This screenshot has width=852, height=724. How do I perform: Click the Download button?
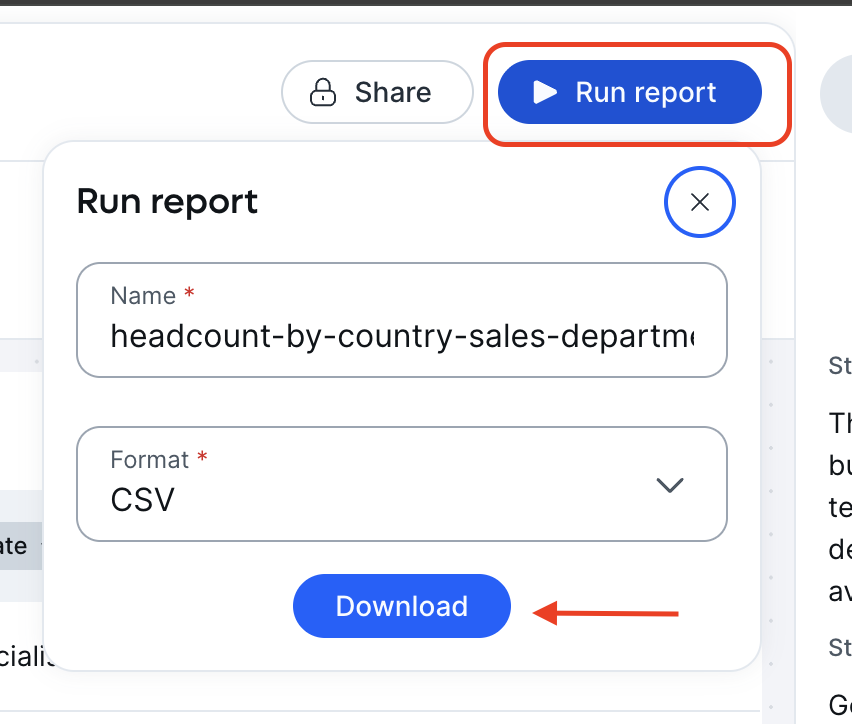[402, 606]
